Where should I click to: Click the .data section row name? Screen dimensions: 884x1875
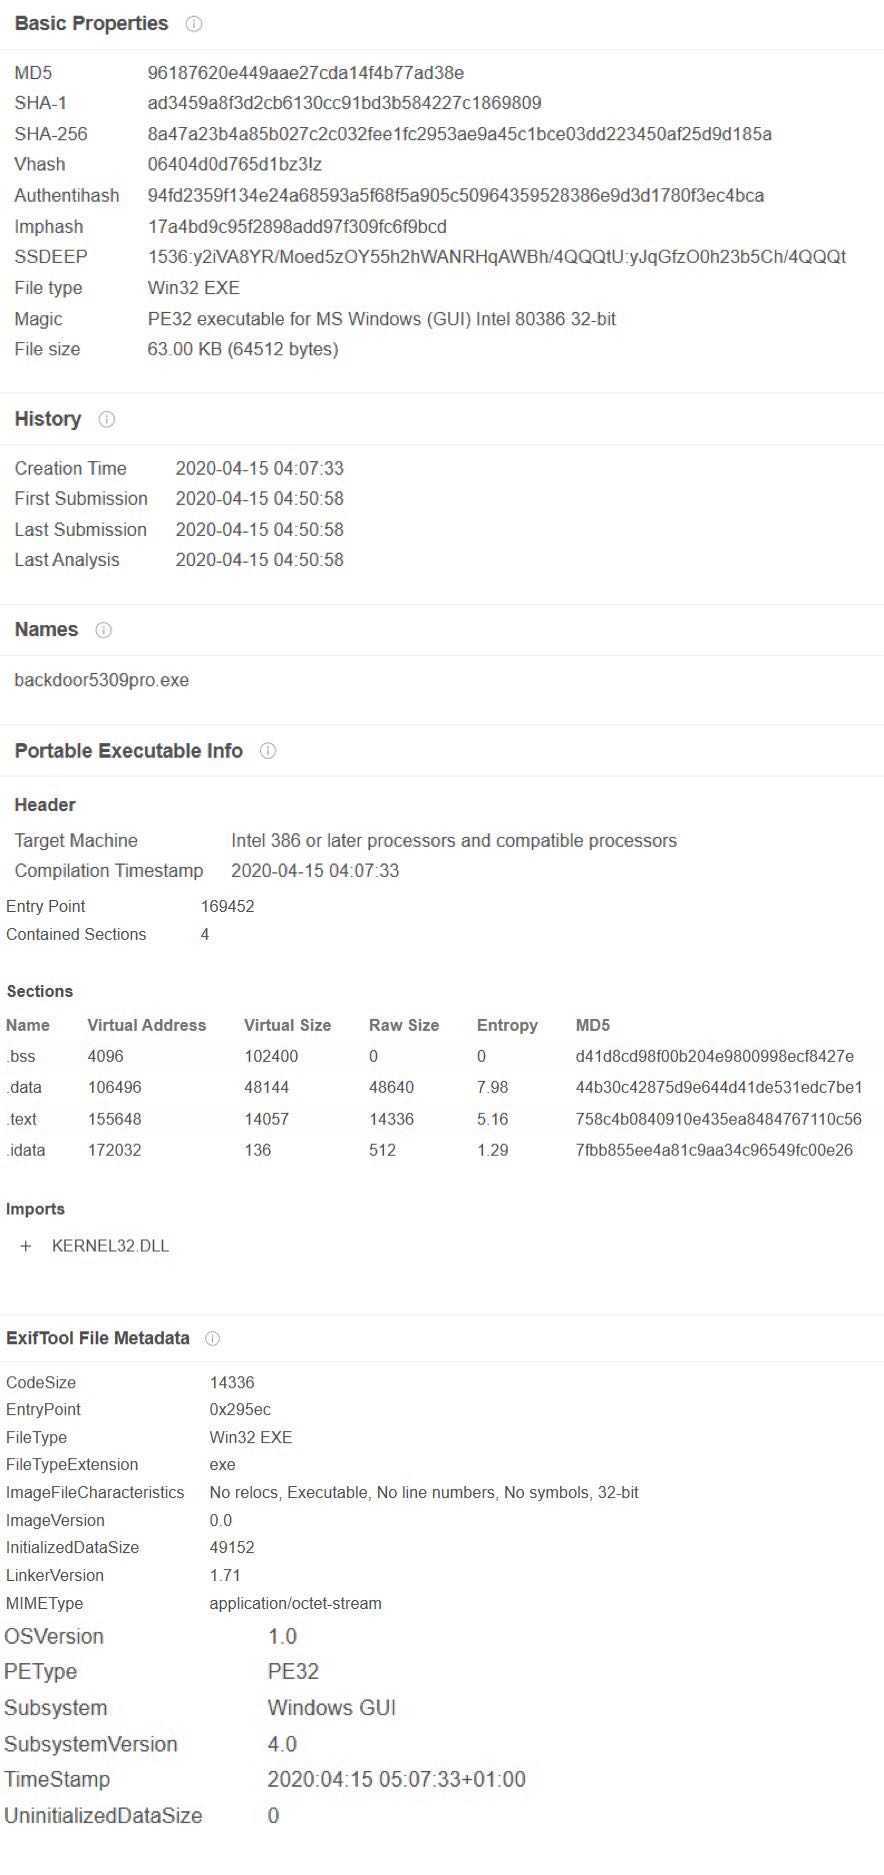(x=24, y=1087)
